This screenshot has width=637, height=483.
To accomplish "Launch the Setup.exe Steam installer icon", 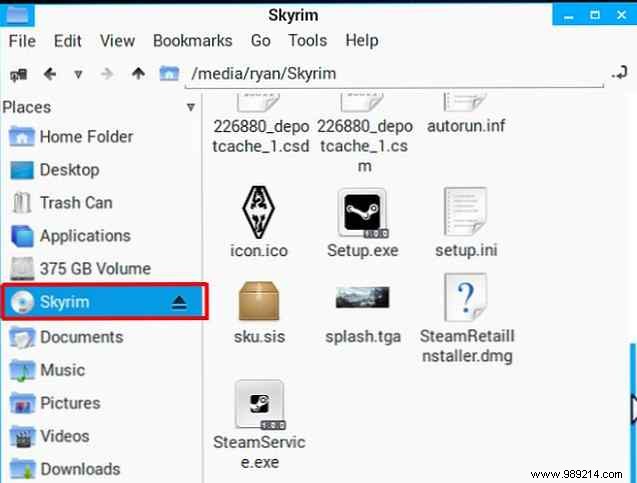I will click(x=362, y=212).
